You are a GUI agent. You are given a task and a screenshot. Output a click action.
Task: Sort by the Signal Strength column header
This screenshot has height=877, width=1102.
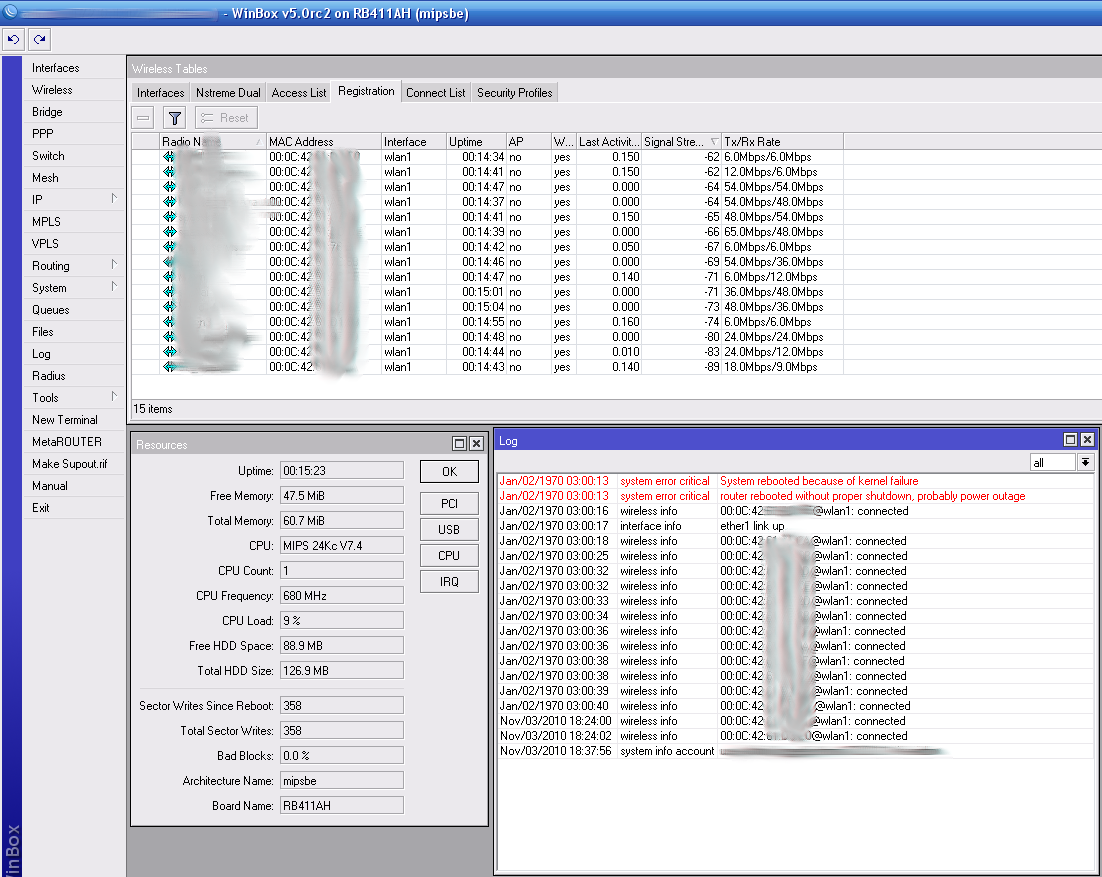point(675,142)
